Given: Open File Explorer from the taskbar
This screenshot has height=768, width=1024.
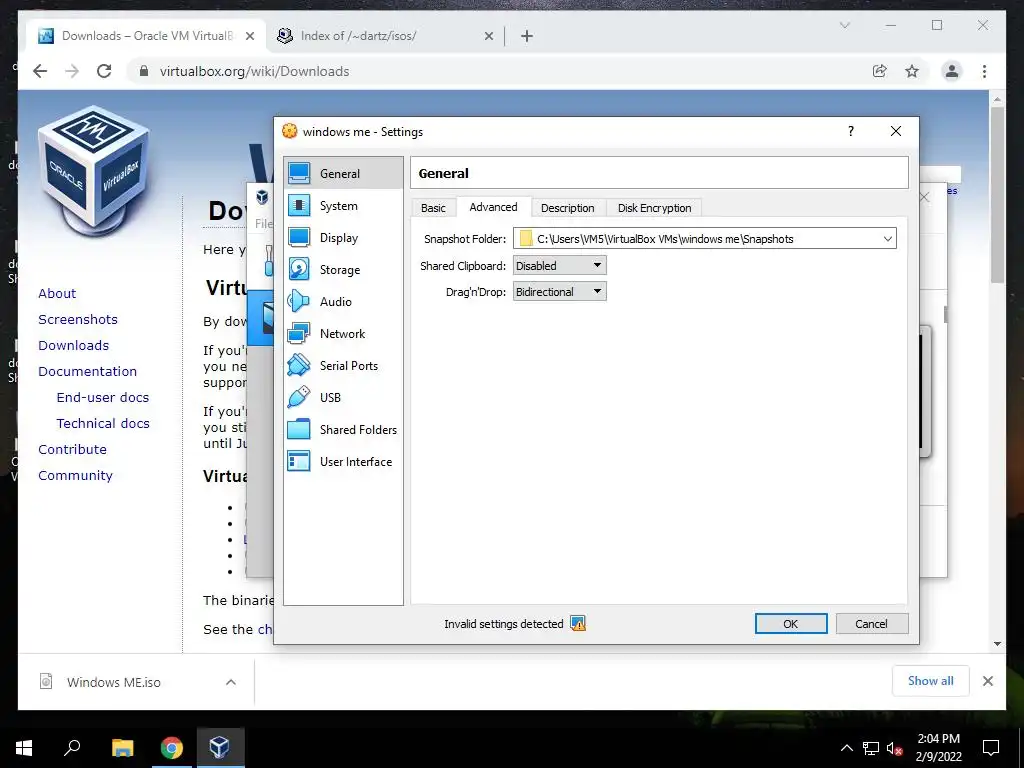Looking at the screenshot, I should tap(122, 748).
